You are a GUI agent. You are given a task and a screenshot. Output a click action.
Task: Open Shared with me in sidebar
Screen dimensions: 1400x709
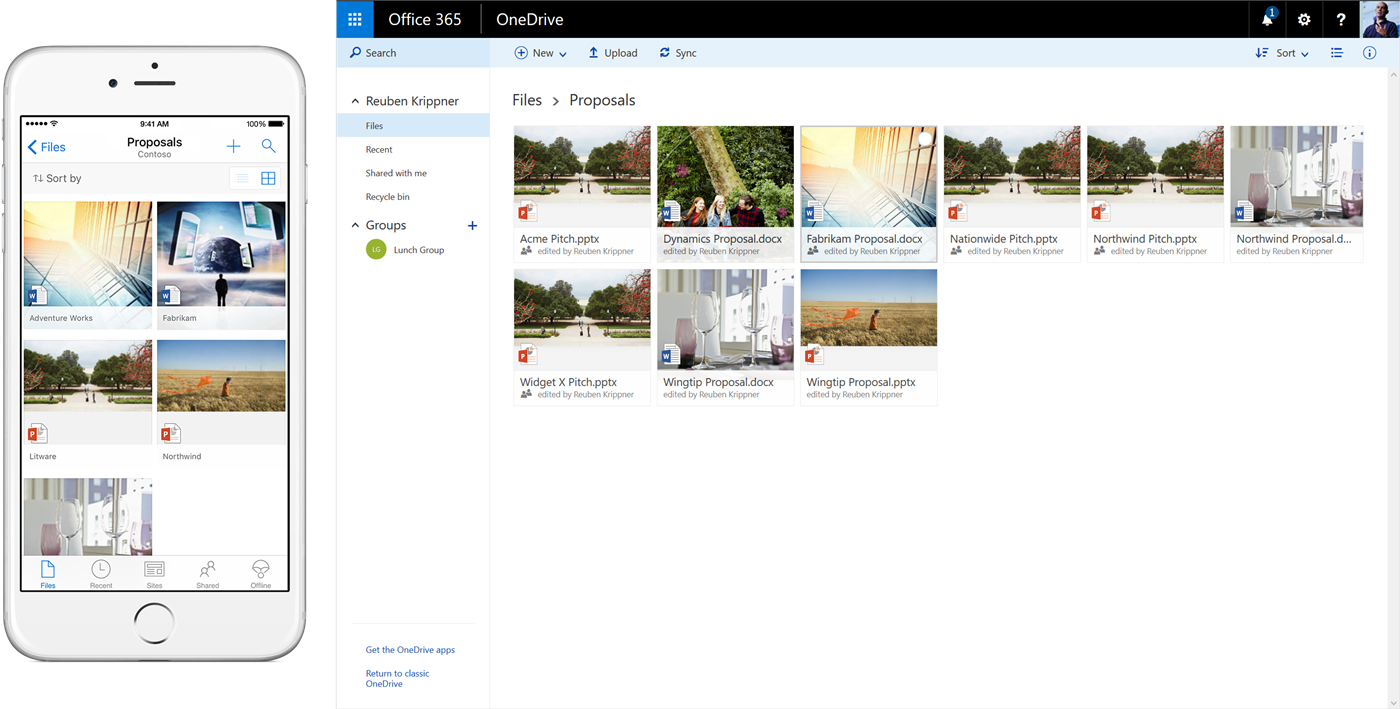(396, 173)
